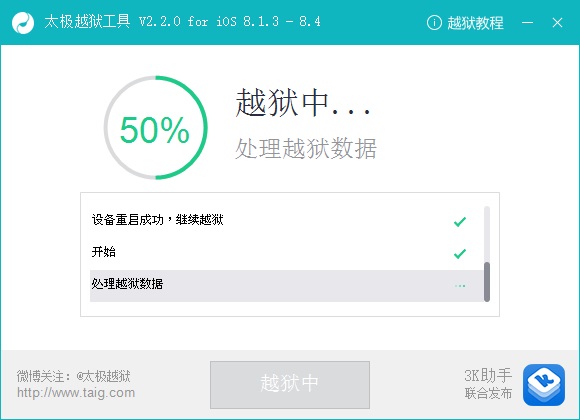This screenshot has height=420, width=580.
Task: Click the pending dots icon for 处理越狱数据
Action: (x=460, y=286)
